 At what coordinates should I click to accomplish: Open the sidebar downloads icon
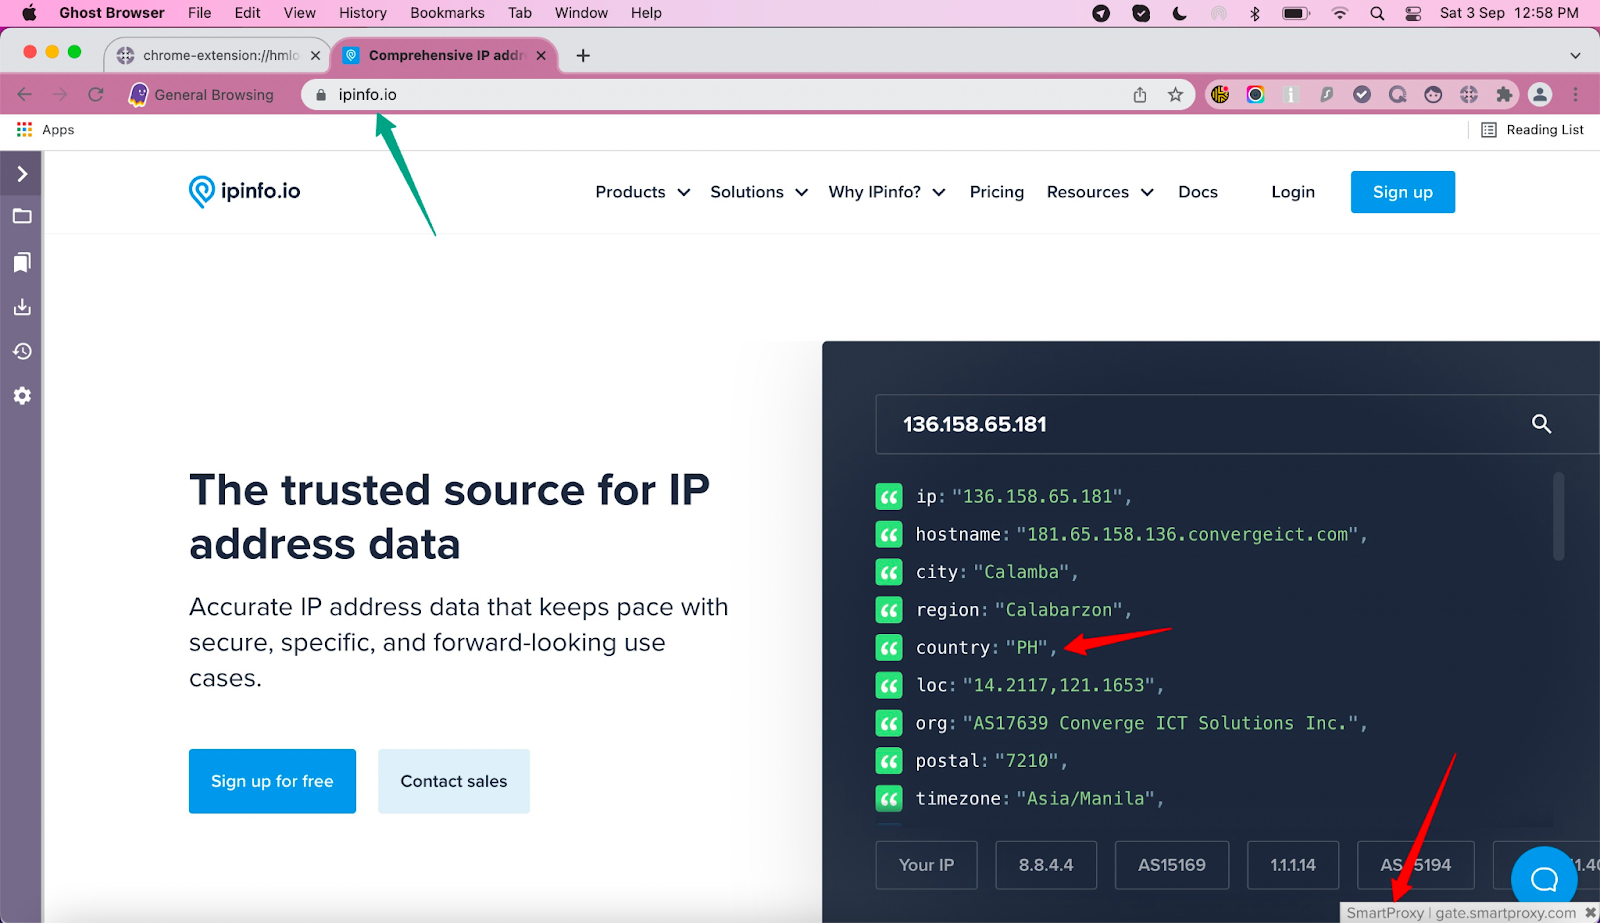[x=22, y=307]
